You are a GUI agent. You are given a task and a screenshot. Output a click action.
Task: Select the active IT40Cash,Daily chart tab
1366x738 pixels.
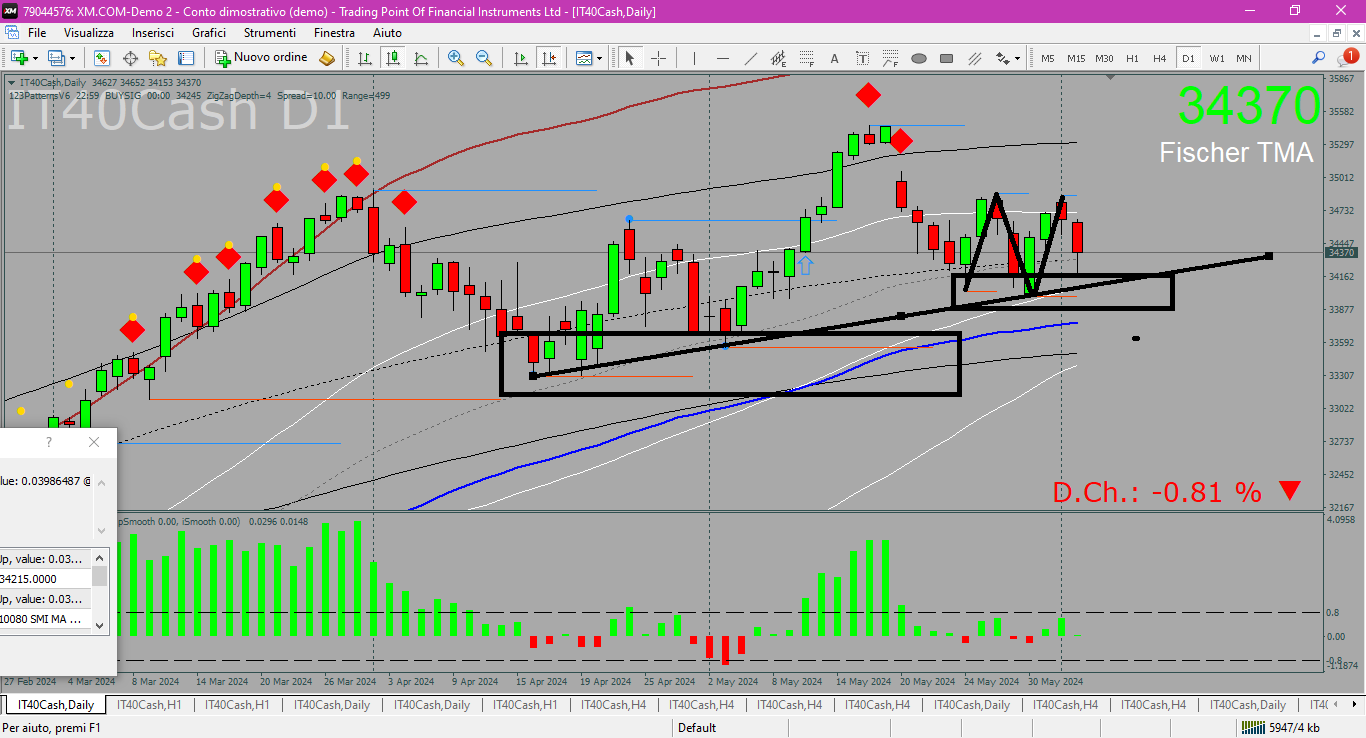coord(56,705)
